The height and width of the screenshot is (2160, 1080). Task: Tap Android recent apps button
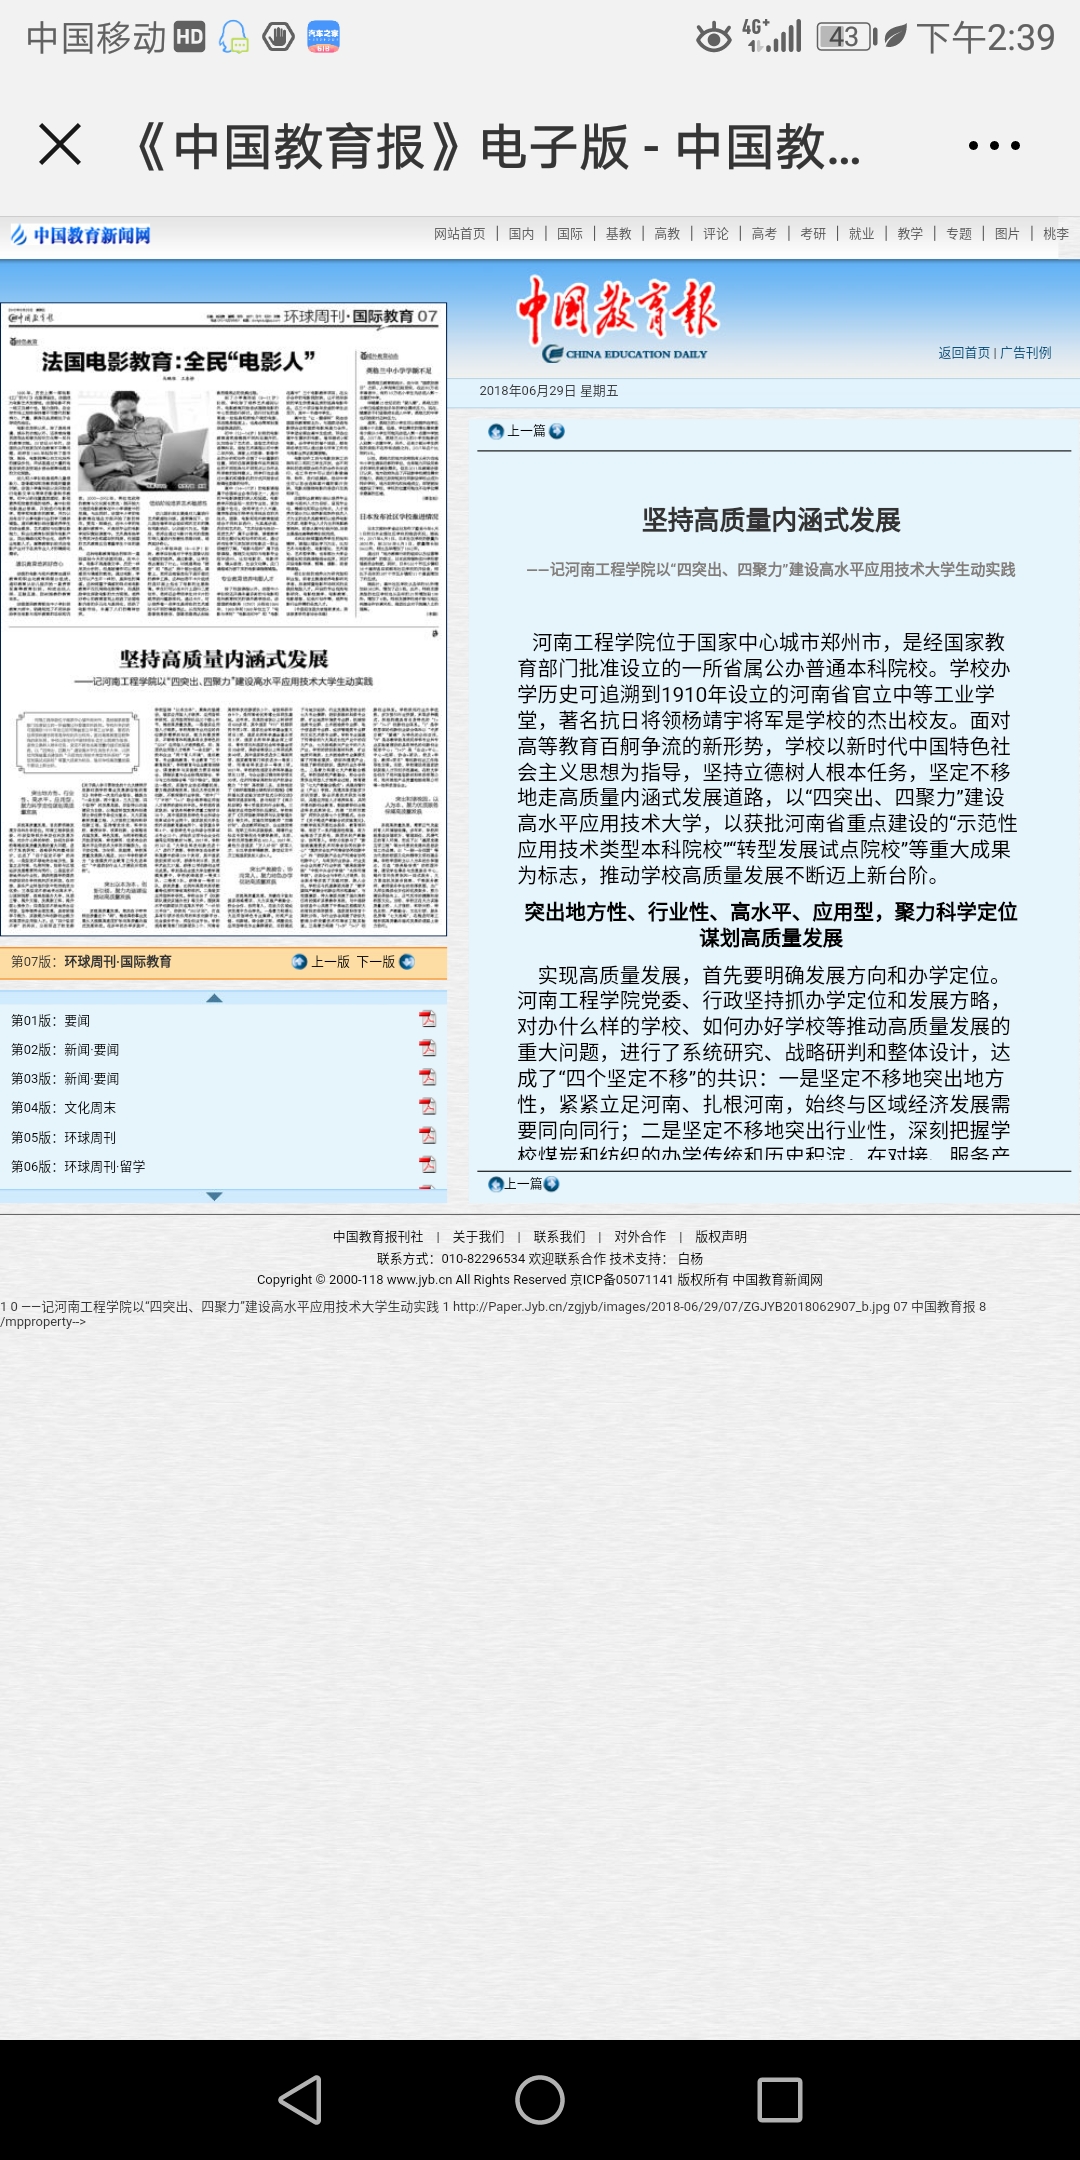[780, 2100]
